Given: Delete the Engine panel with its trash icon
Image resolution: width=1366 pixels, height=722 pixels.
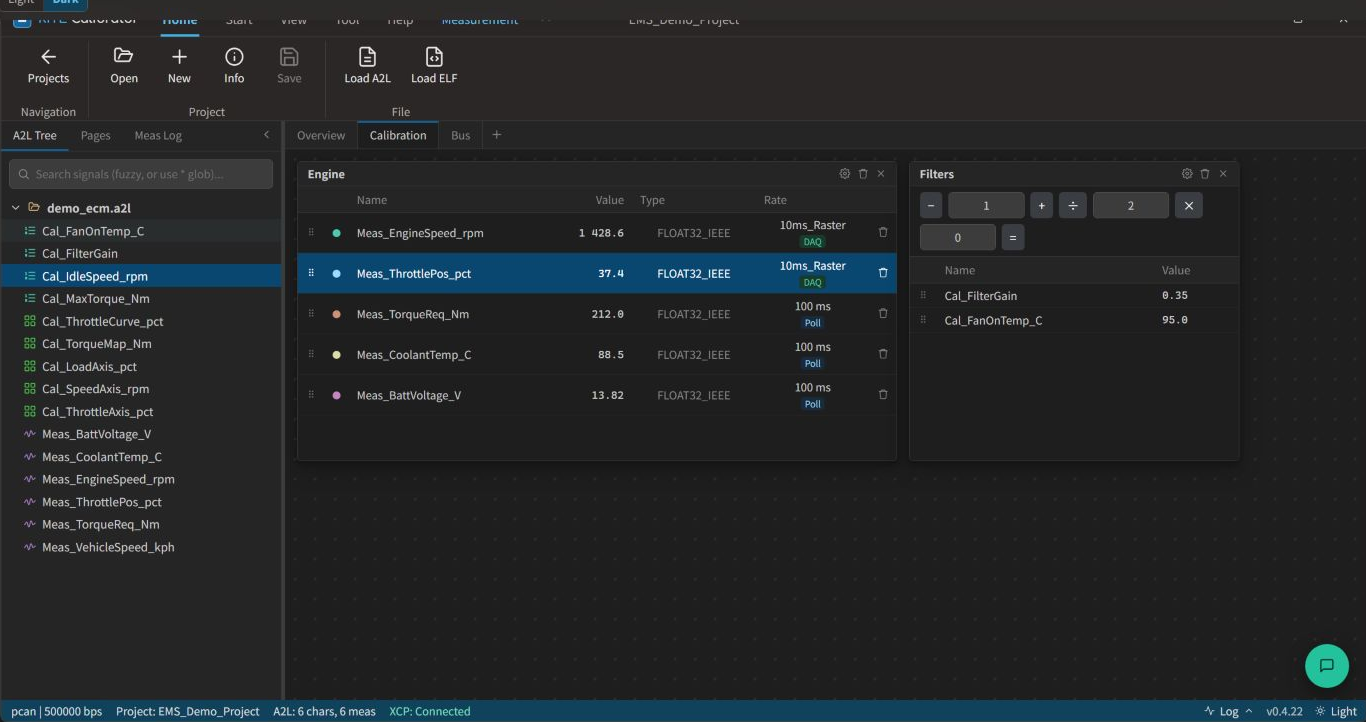Looking at the screenshot, I should coord(863,174).
